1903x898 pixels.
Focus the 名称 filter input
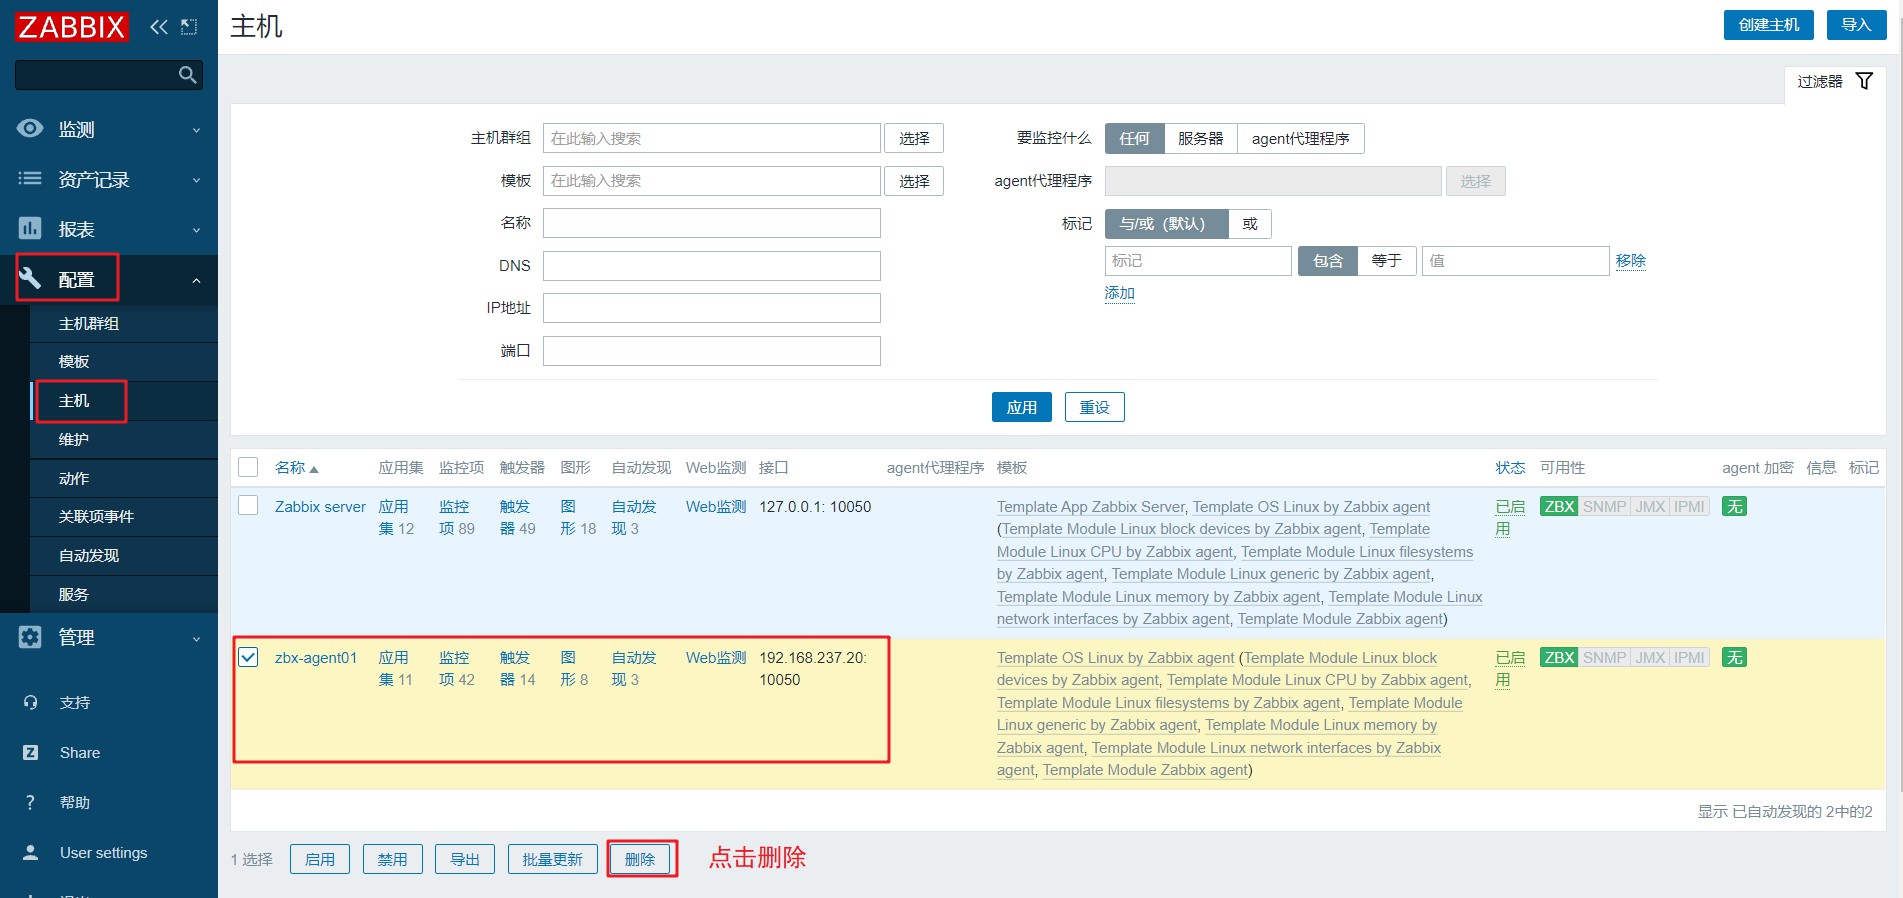tap(711, 223)
